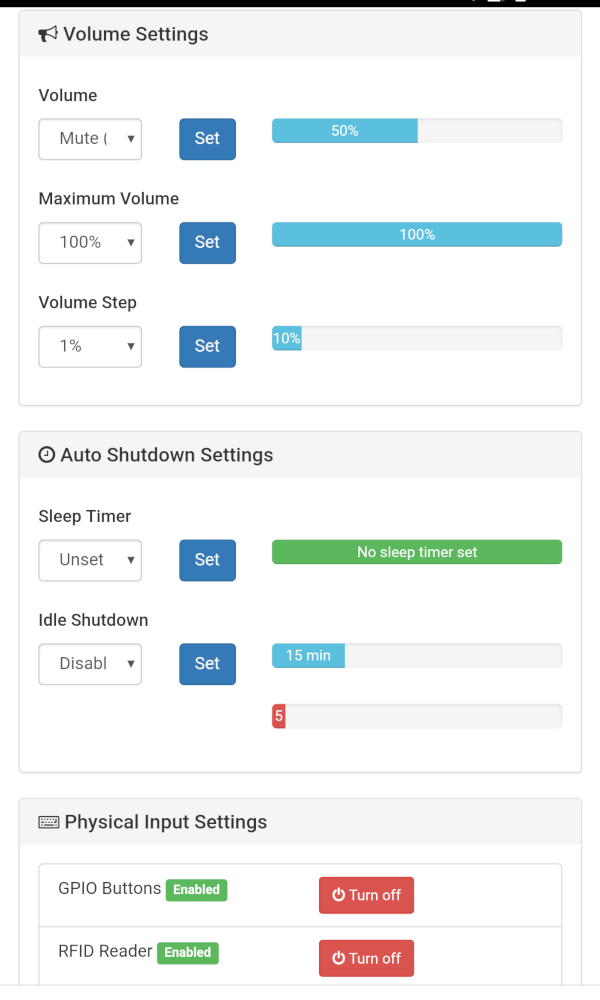Click the 10% volume step indicator bar
The image size is (600, 1000).
click(x=286, y=338)
